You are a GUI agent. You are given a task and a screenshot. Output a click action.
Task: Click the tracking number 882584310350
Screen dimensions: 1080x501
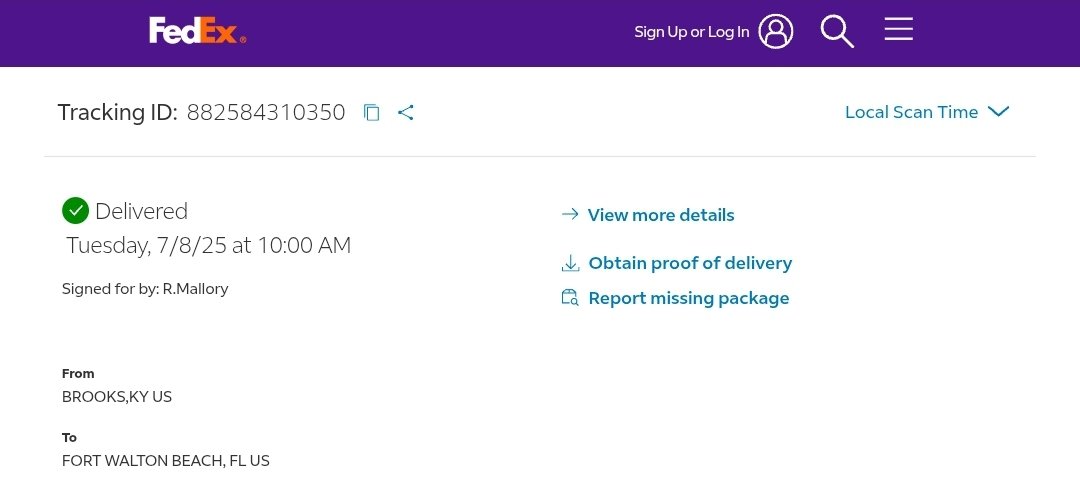click(x=266, y=112)
